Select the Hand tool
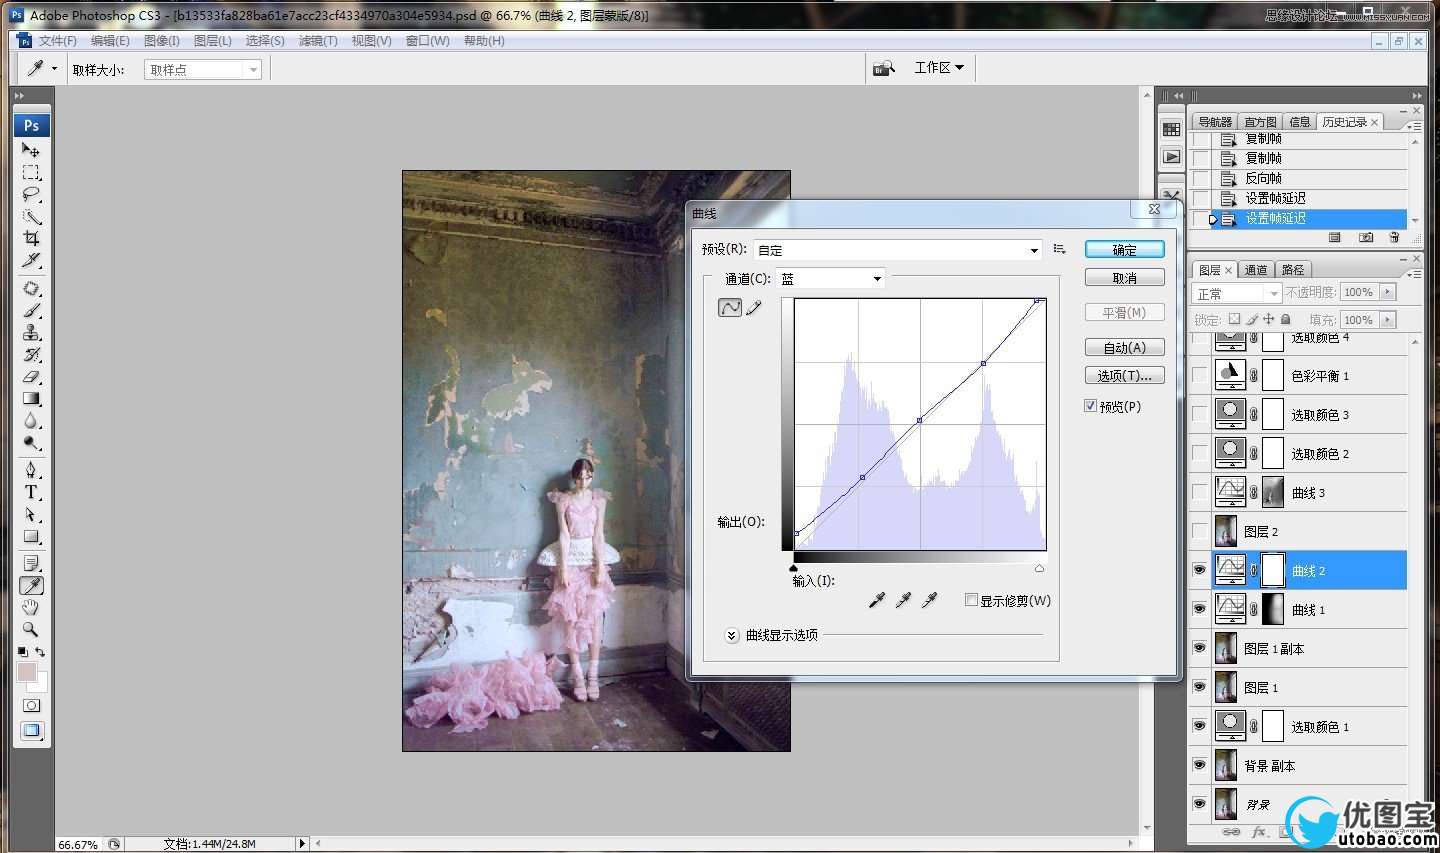This screenshot has height=853, width=1440. [31, 607]
